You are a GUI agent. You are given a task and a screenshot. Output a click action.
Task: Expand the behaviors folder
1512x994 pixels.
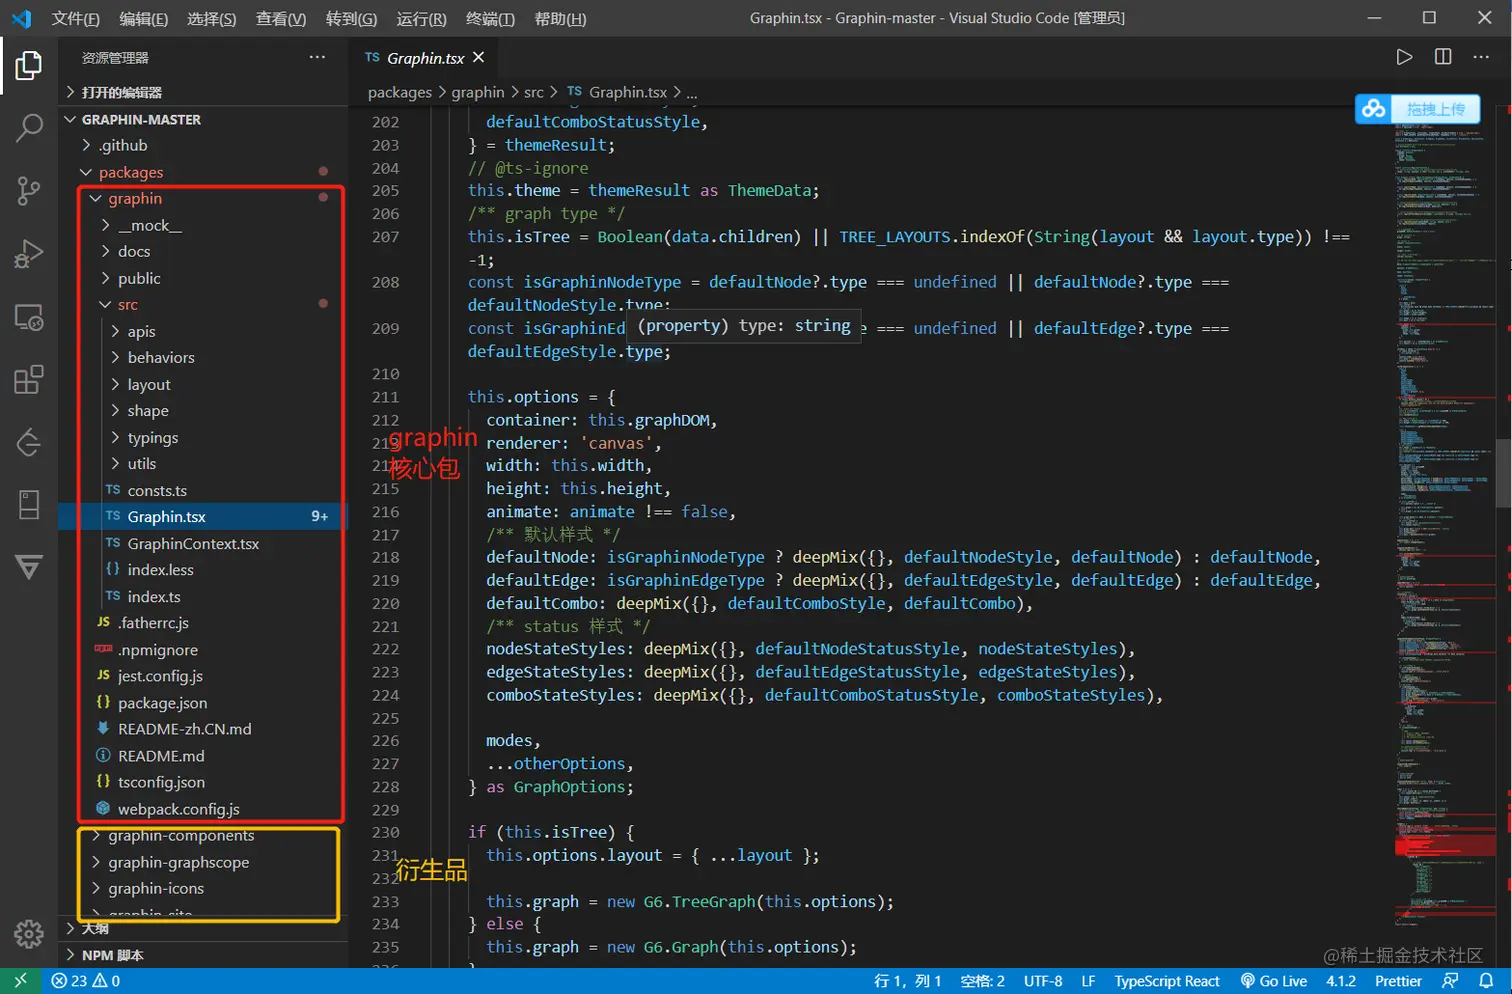tap(203, 357)
